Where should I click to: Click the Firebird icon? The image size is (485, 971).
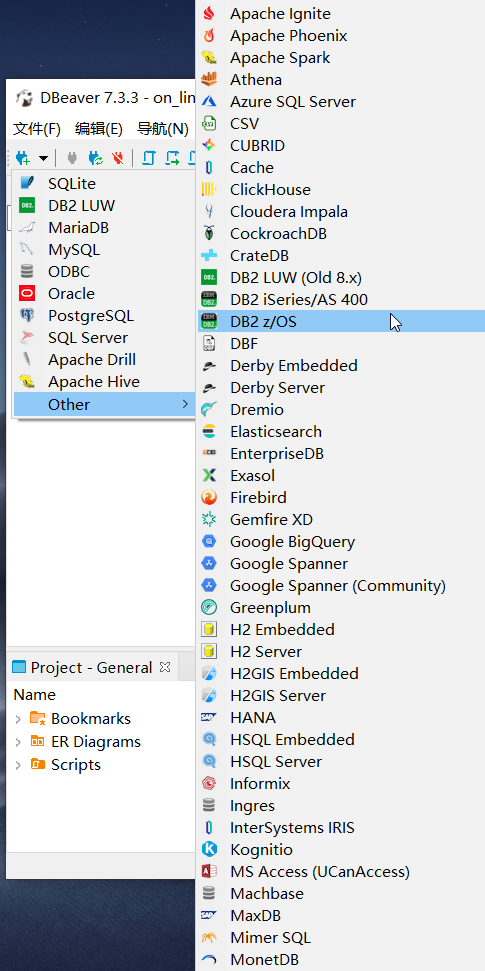209,497
